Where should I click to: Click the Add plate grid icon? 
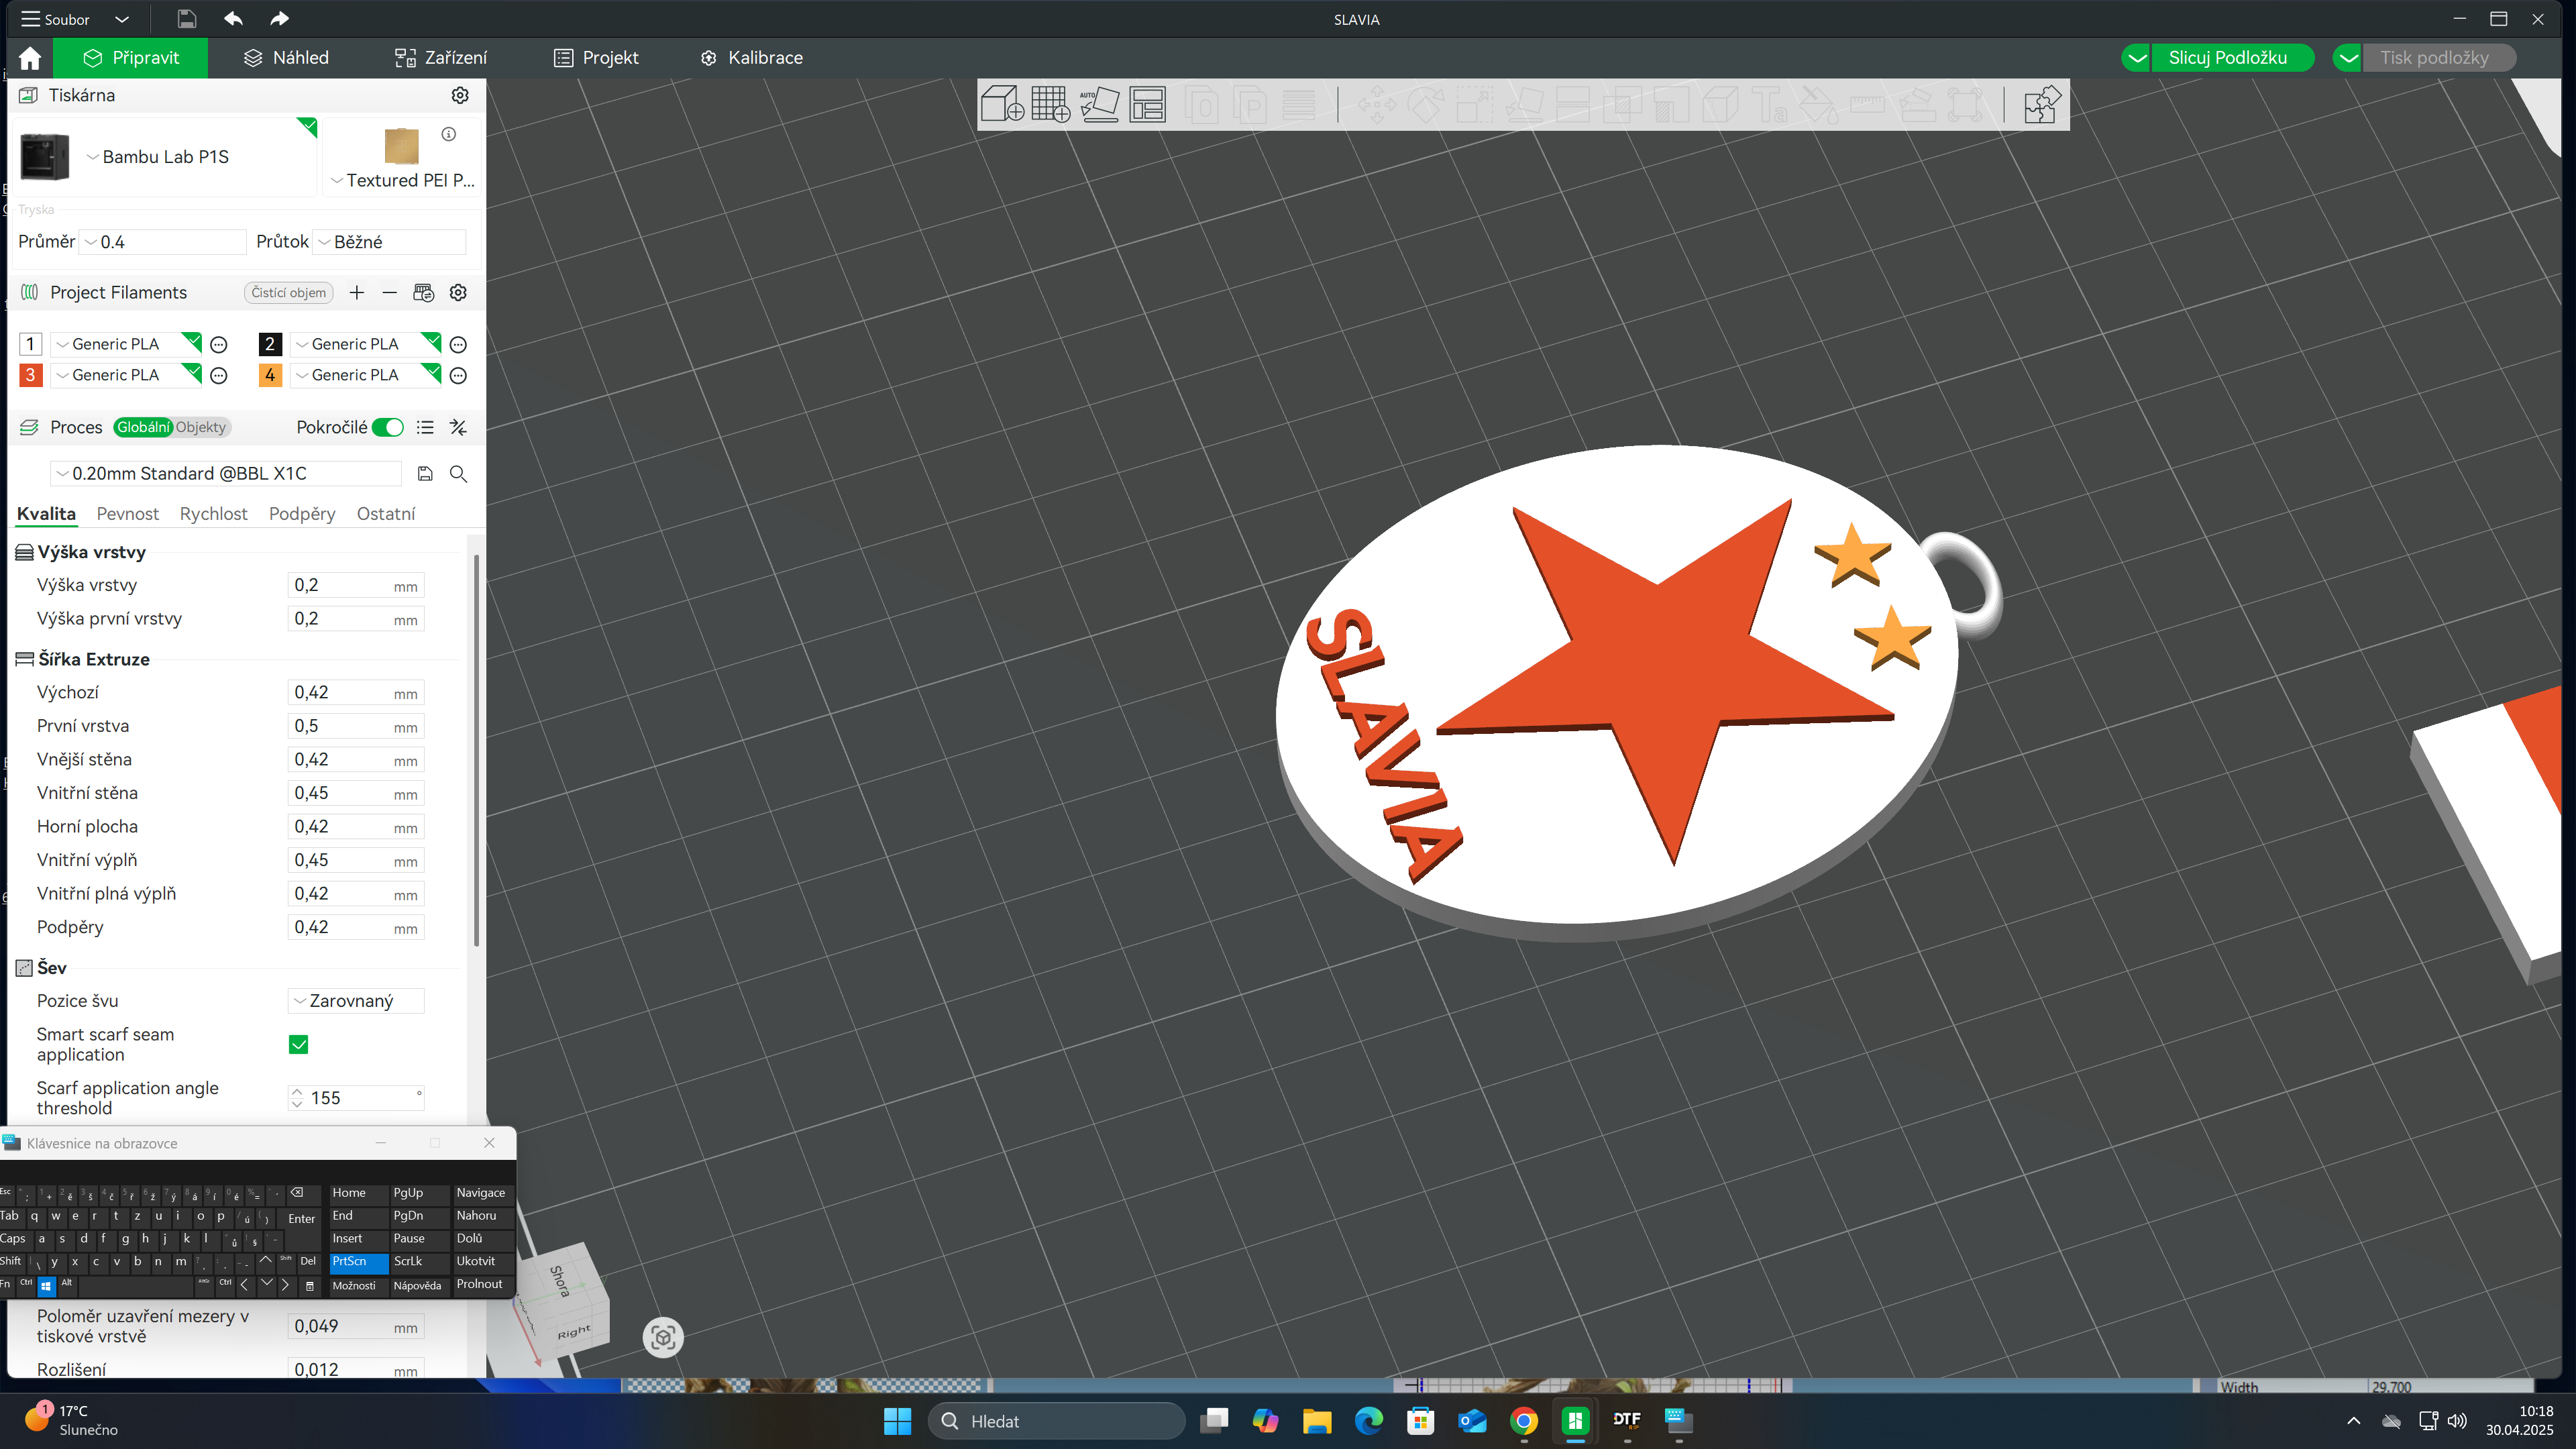point(1050,104)
